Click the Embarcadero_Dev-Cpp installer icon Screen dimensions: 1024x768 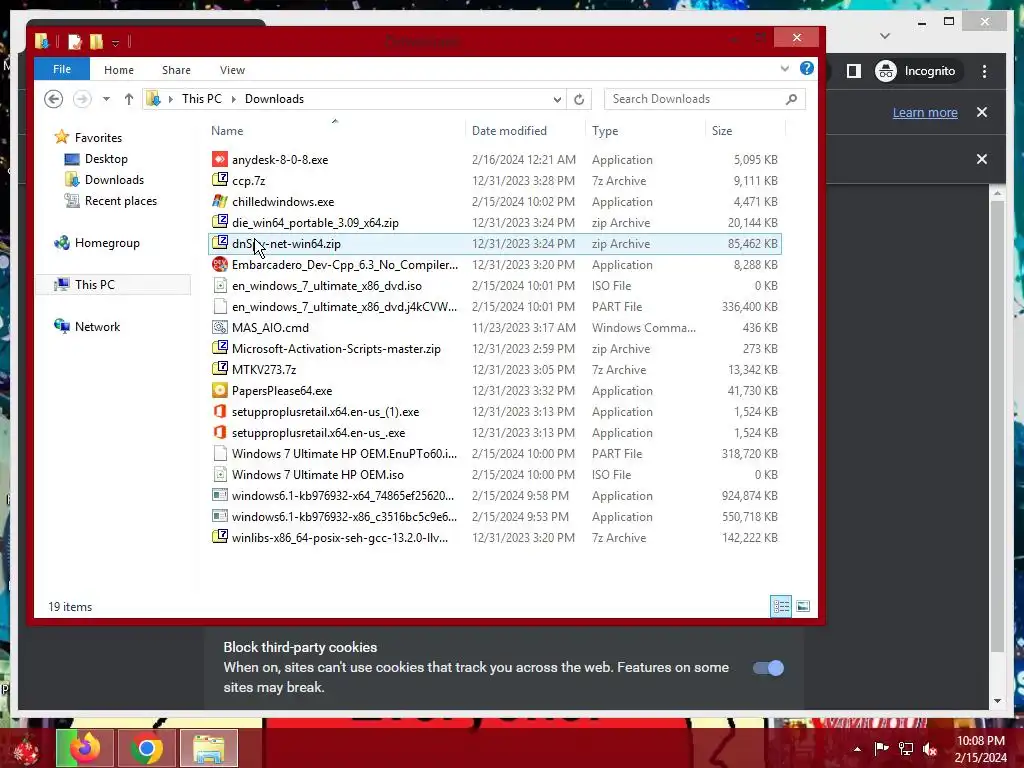tap(220, 264)
